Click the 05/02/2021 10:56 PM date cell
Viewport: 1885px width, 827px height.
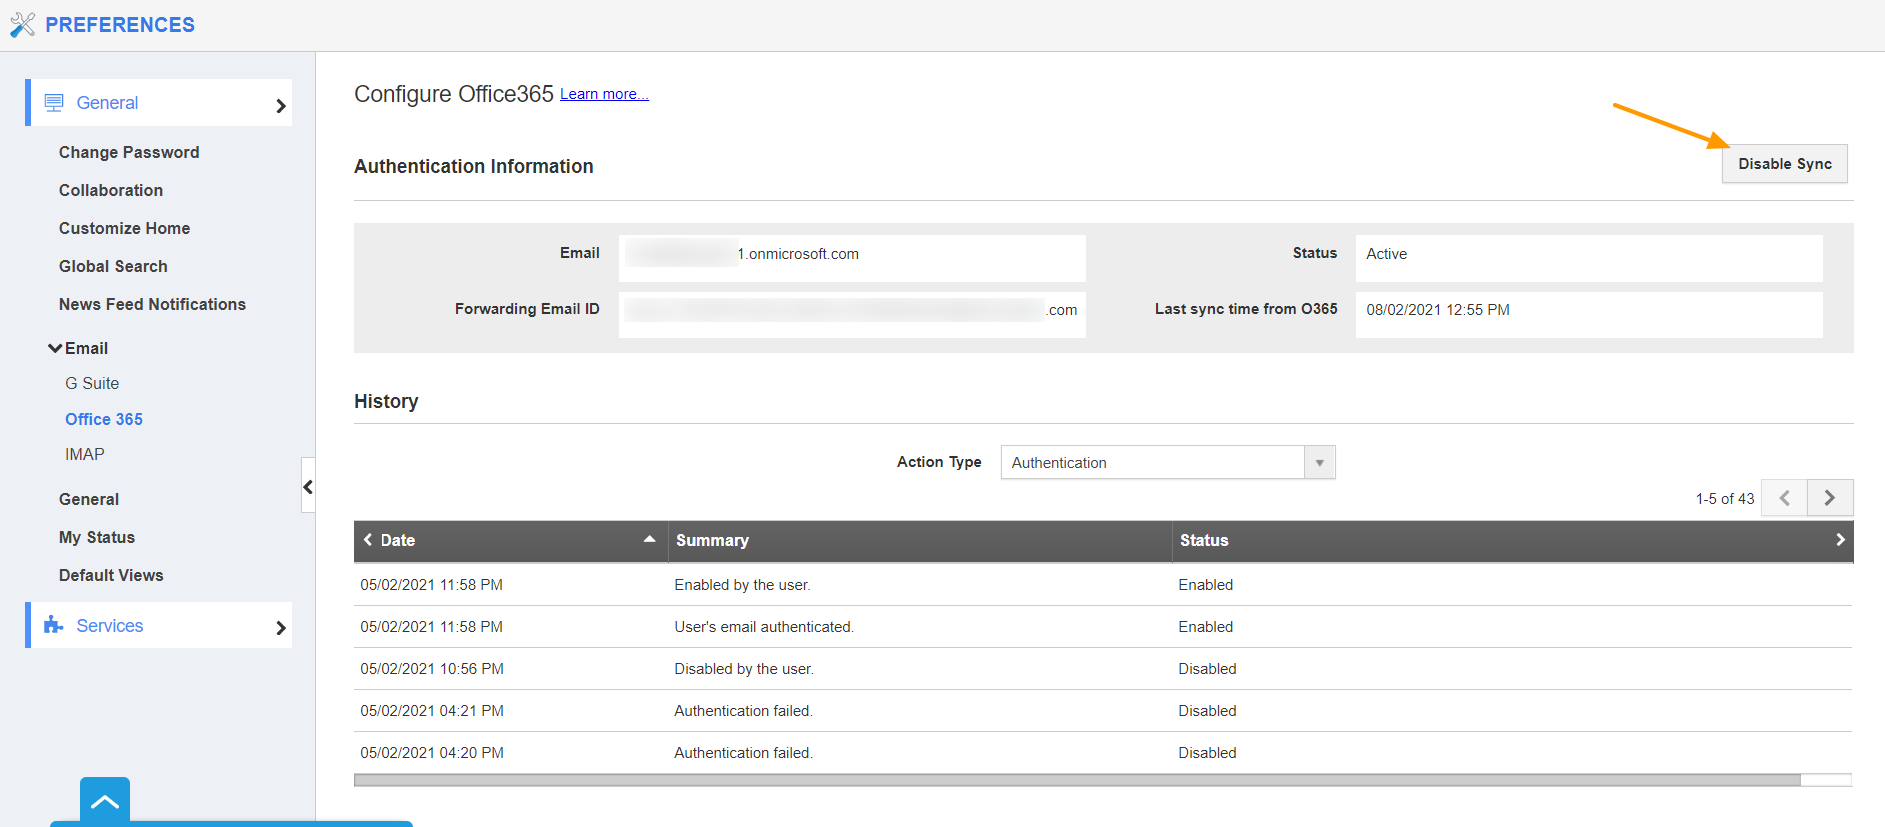click(432, 669)
